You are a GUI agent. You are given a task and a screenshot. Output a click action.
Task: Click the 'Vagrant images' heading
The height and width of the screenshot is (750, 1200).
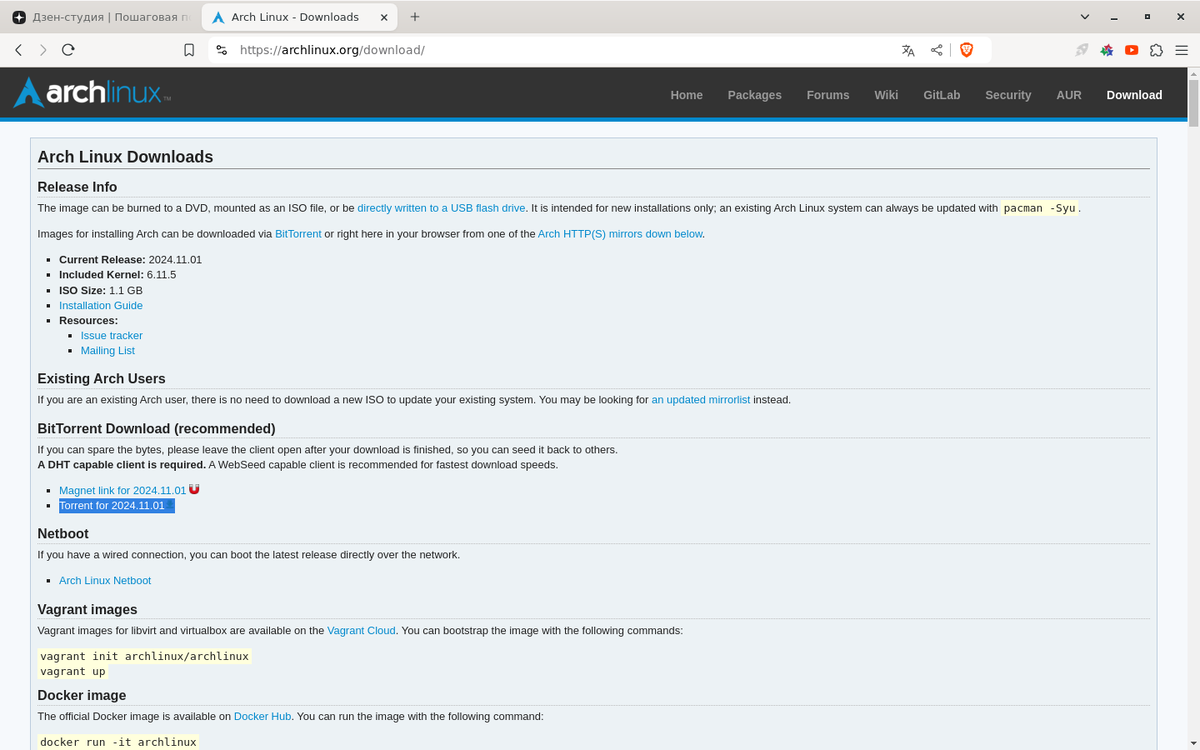coord(87,610)
